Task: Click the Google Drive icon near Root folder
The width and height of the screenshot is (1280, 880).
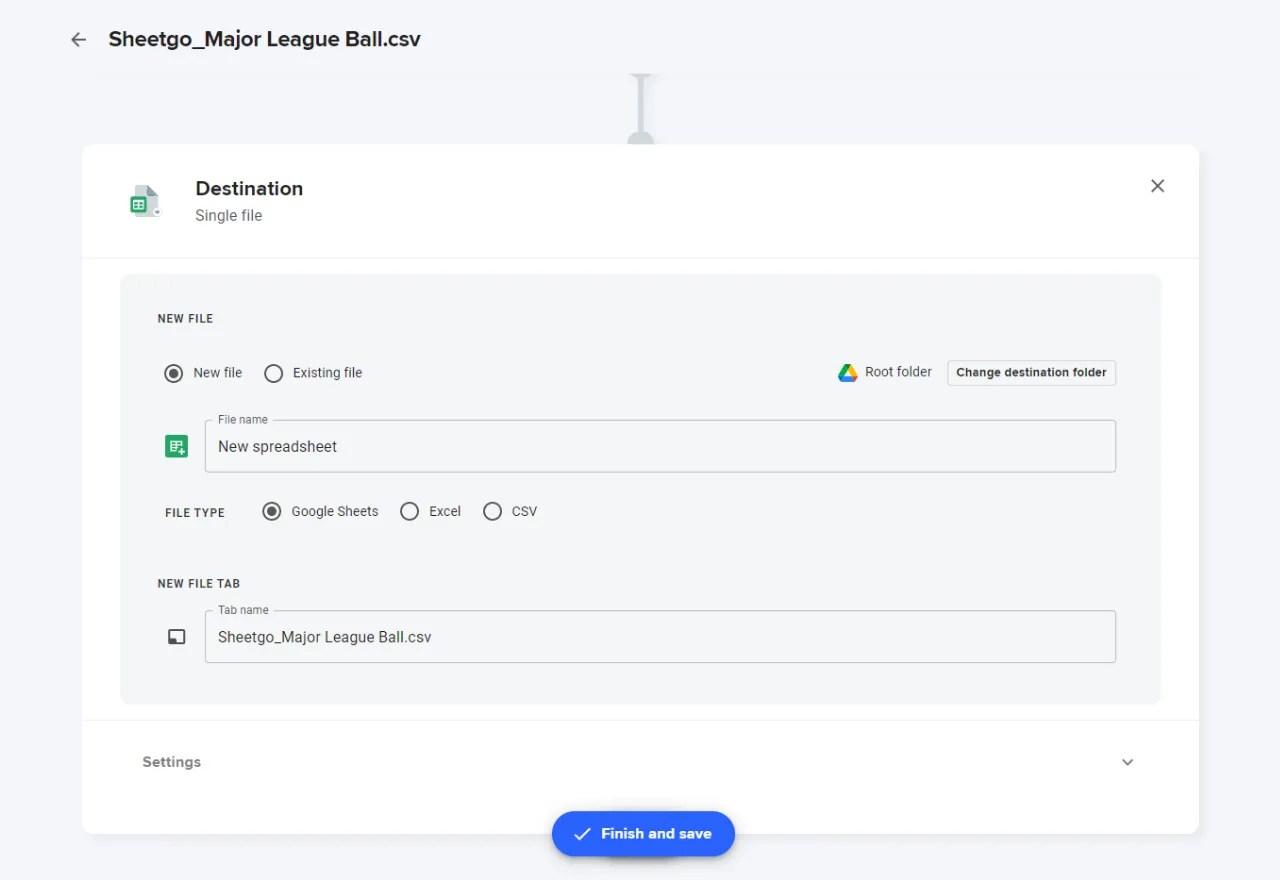Action: click(x=848, y=372)
